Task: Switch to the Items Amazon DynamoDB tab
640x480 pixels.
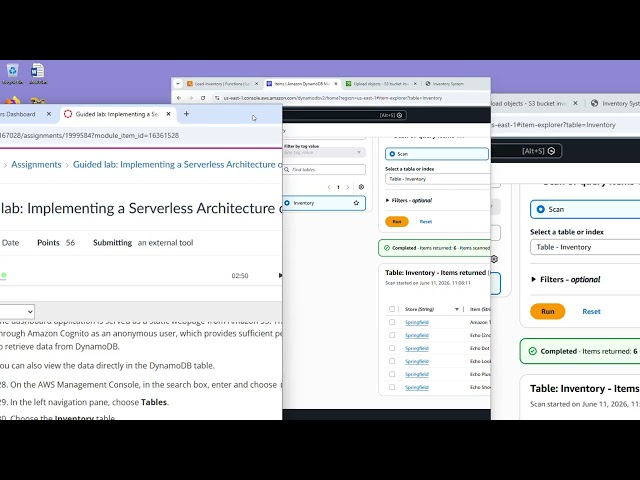Action: click(x=302, y=84)
